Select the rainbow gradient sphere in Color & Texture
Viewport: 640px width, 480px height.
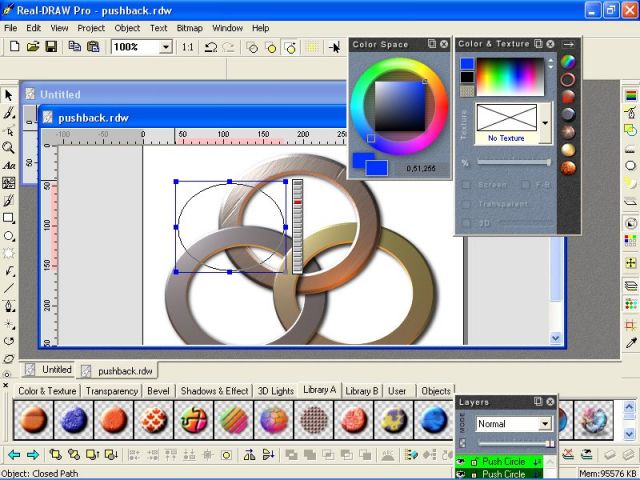[568, 62]
